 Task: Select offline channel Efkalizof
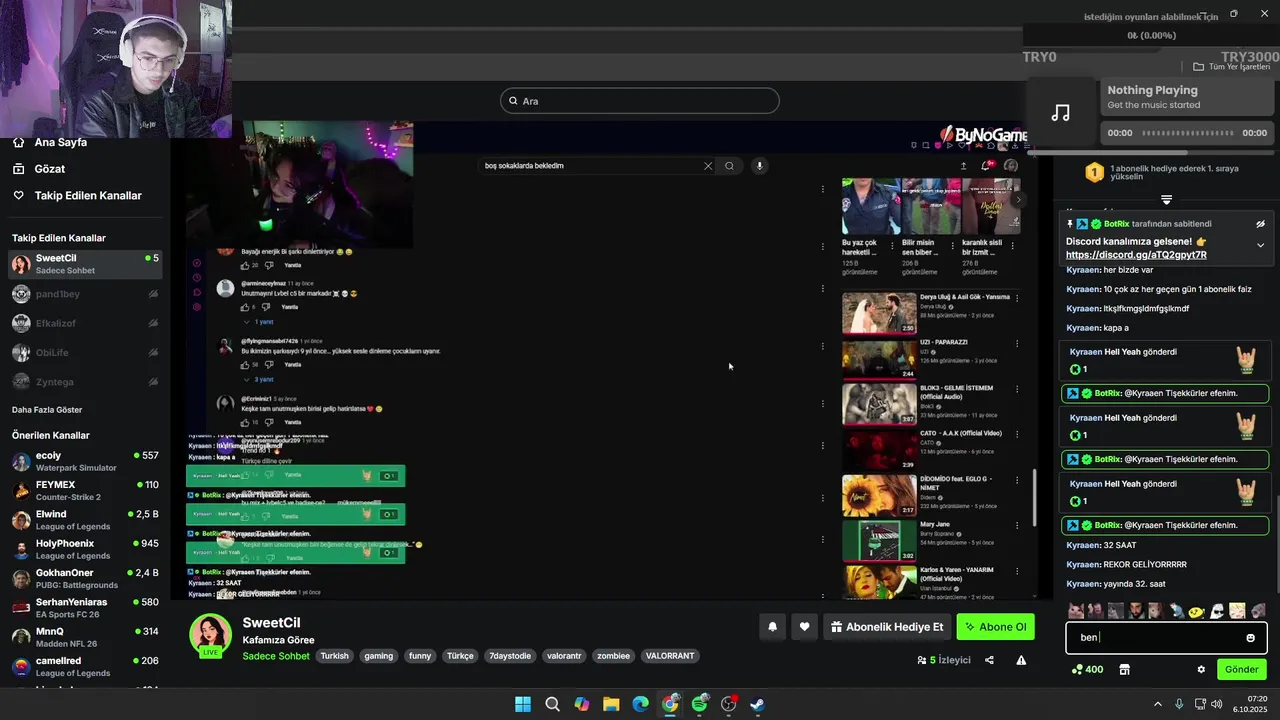pos(85,323)
